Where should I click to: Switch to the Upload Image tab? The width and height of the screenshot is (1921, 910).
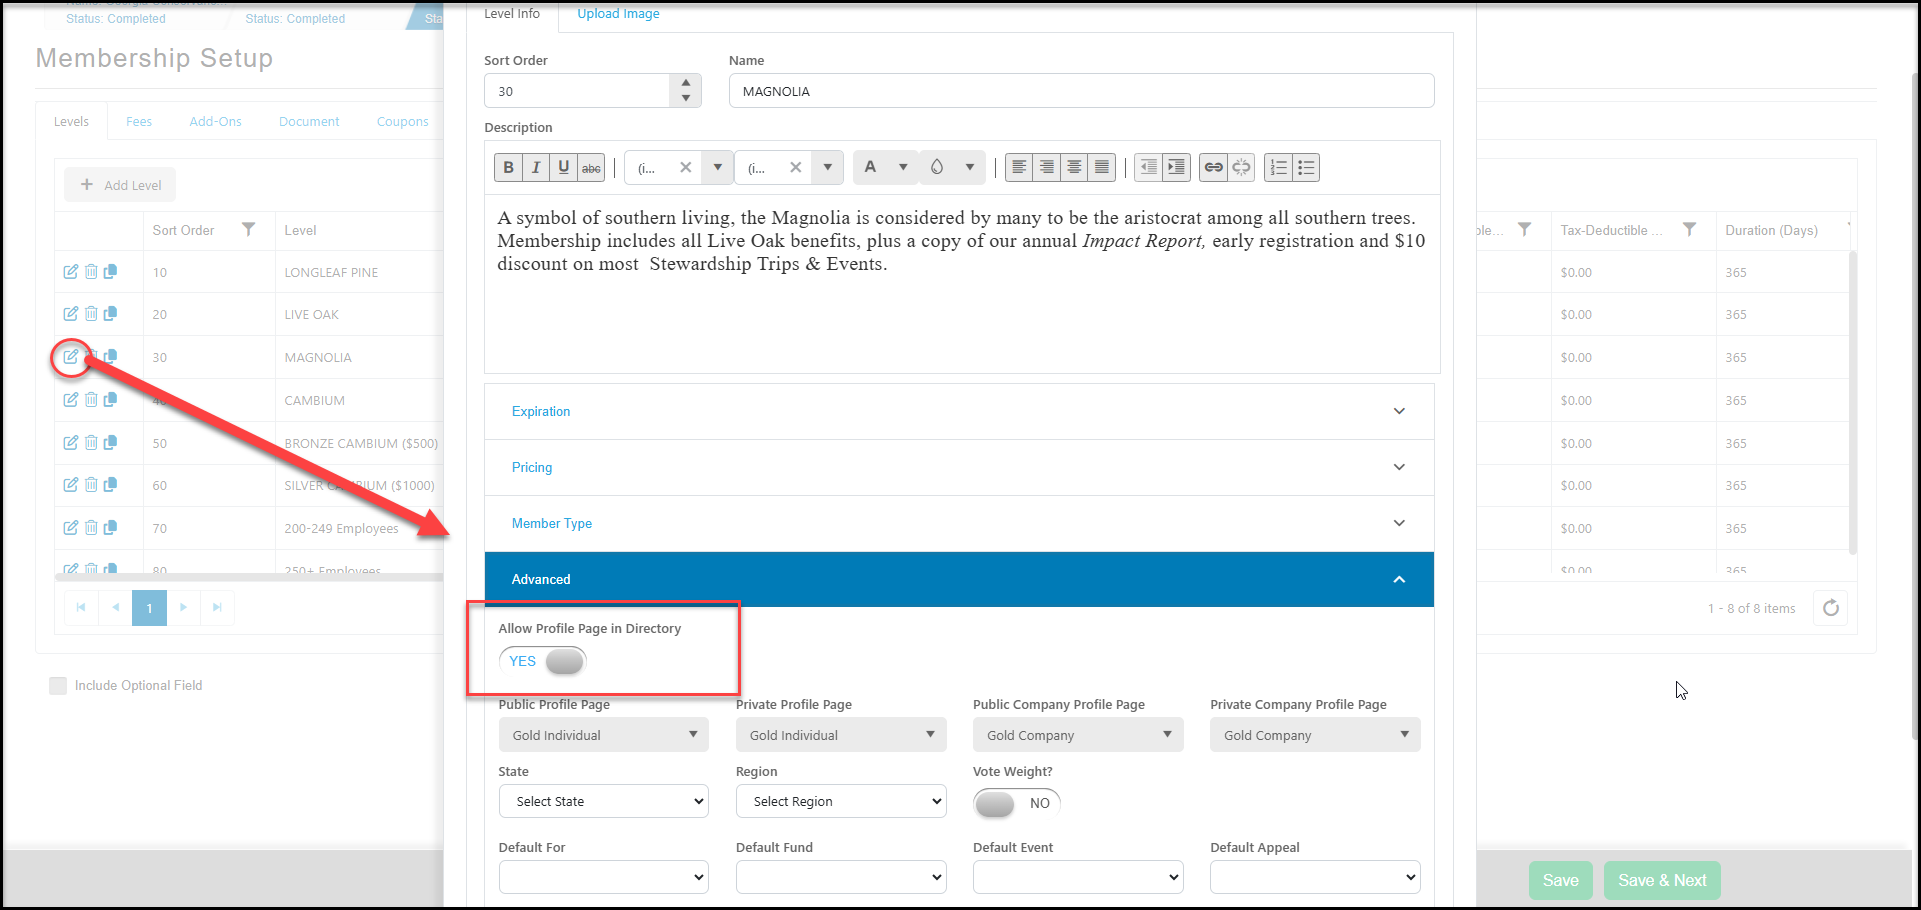[618, 14]
